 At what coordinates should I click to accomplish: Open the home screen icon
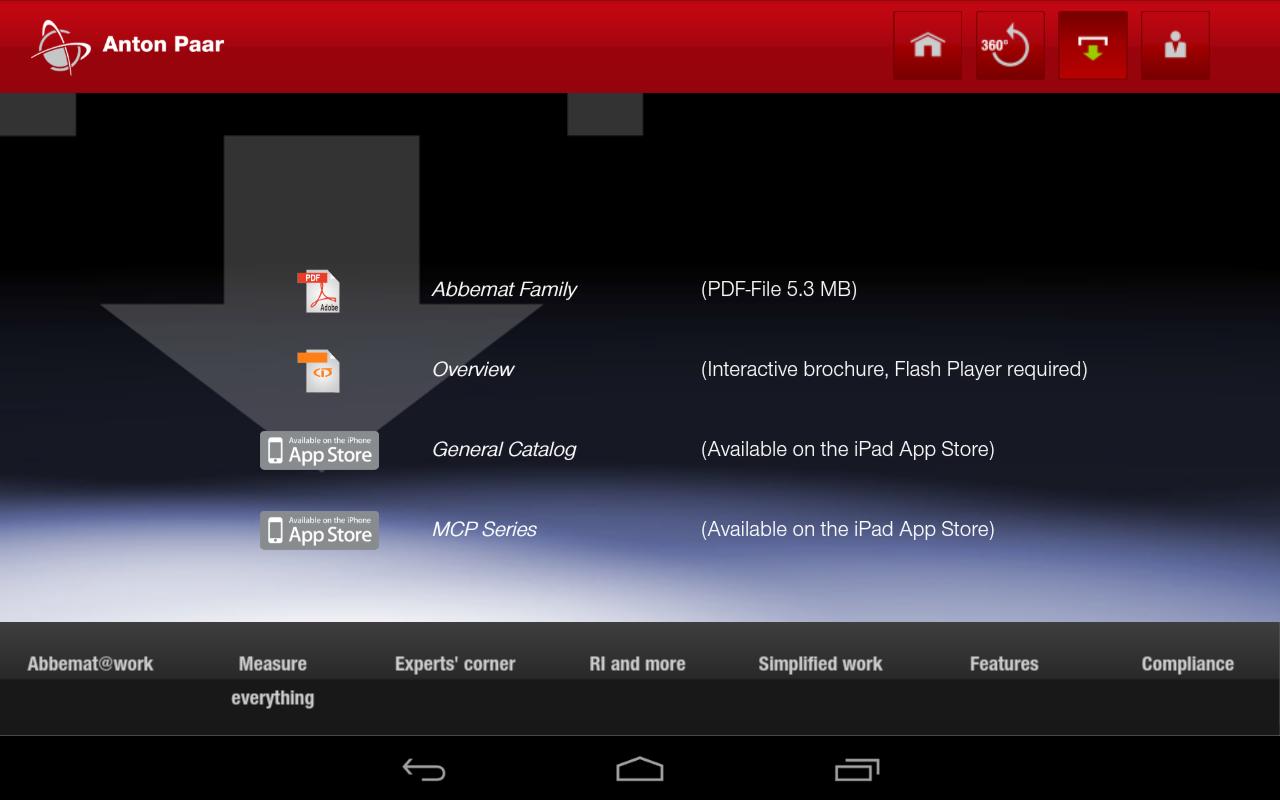pyautogui.click(x=927, y=45)
